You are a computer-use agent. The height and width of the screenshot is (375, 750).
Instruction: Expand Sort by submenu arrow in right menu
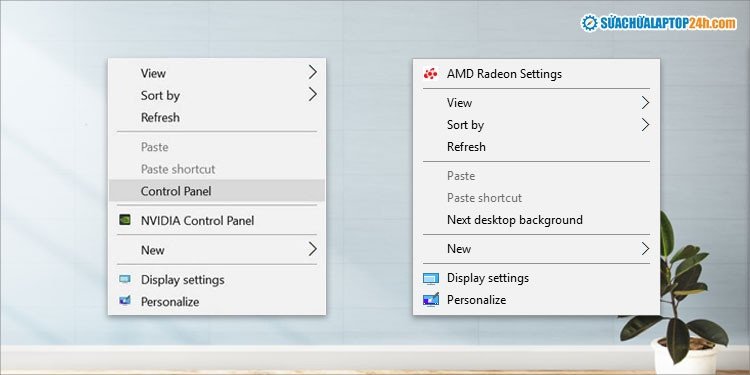coord(645,125)
